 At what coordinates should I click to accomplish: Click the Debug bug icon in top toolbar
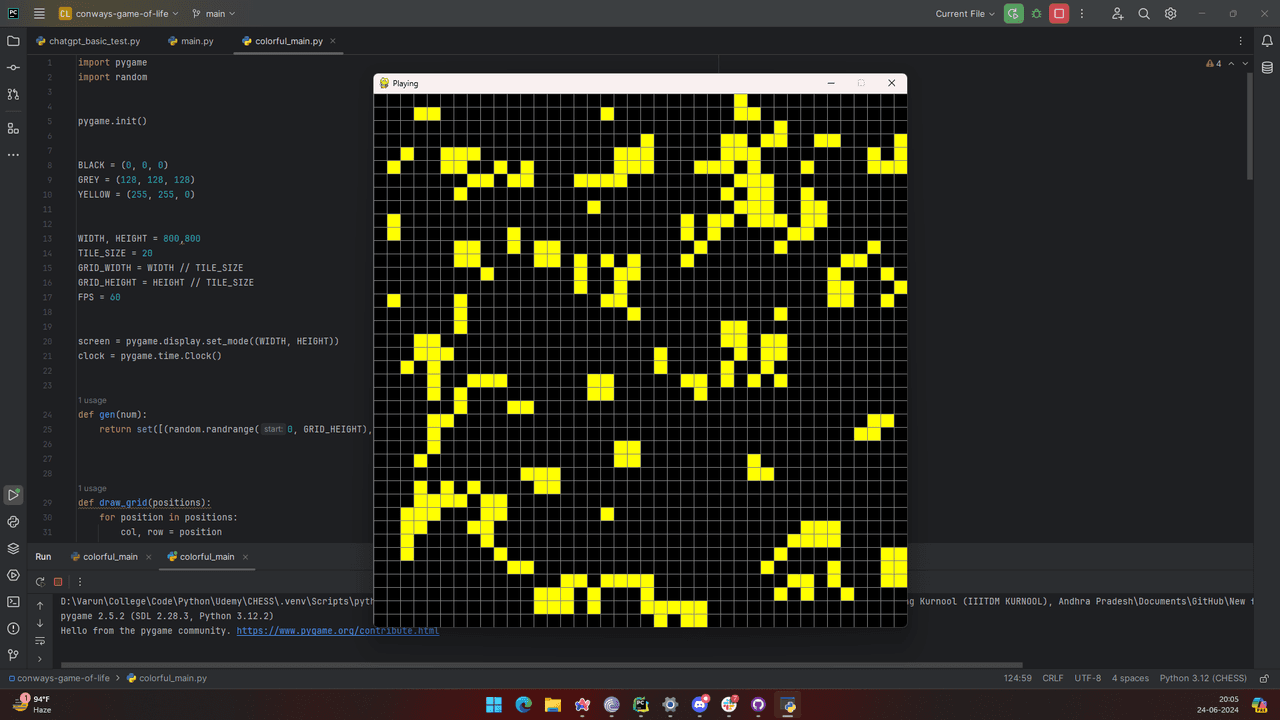(x=1036, y=14)
